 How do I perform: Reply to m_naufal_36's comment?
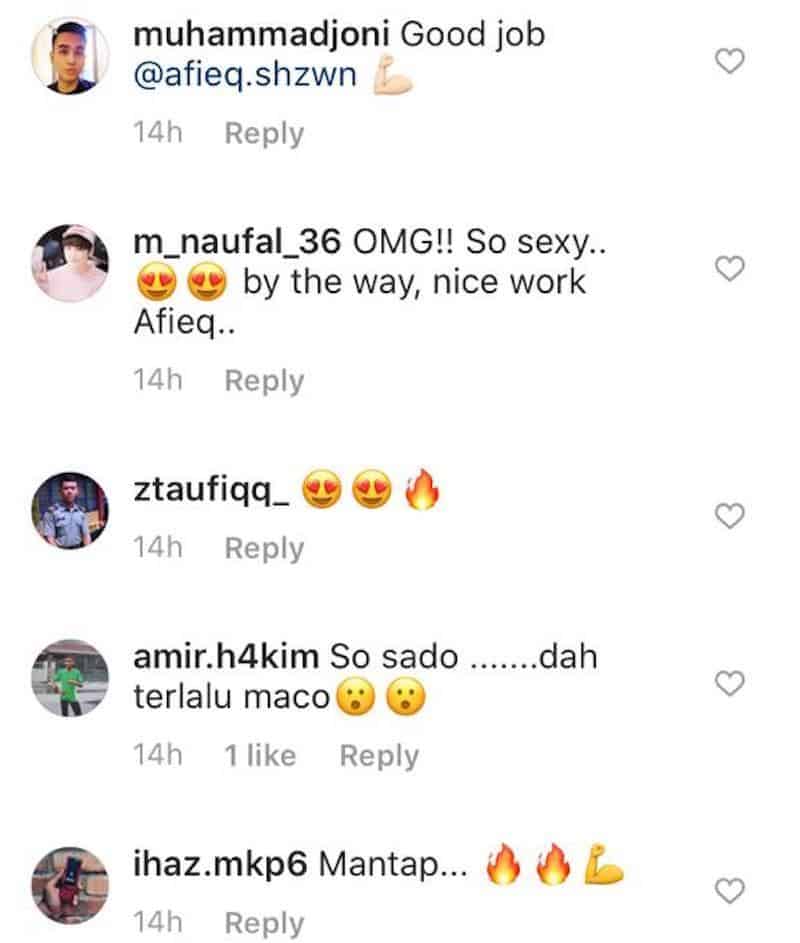pos(264,380)
